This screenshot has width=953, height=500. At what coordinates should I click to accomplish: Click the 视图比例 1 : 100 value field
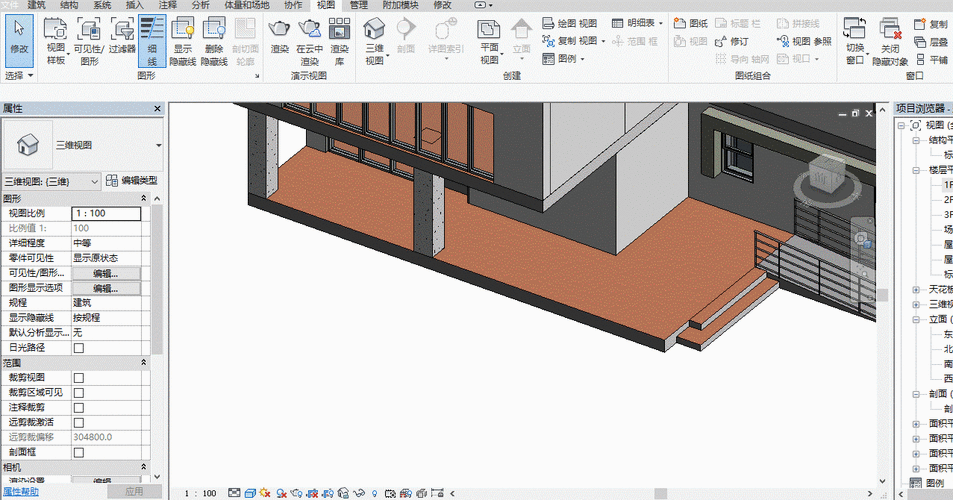coord(105,213)
